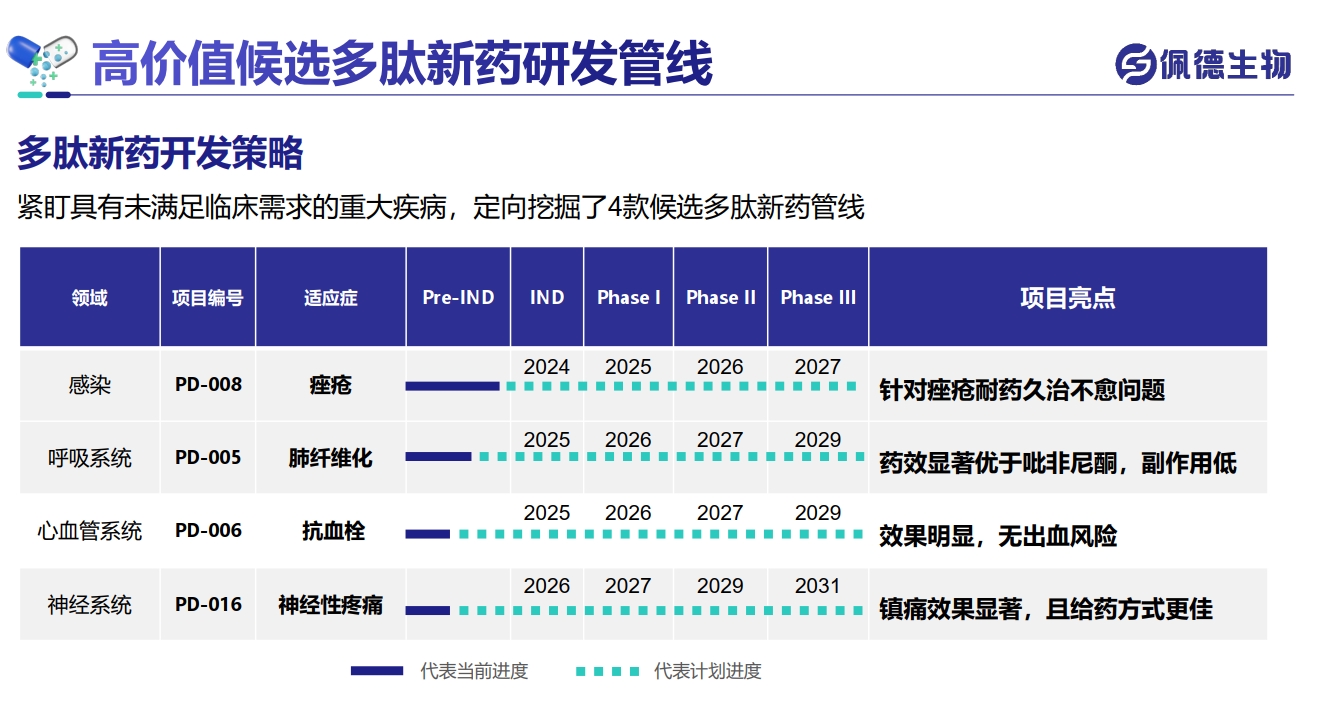Image resolution: width=1331 pixels, height=705 pixels.
Task: Select project code PD-008
Action: pyautogui.click(x=208, y=384)
